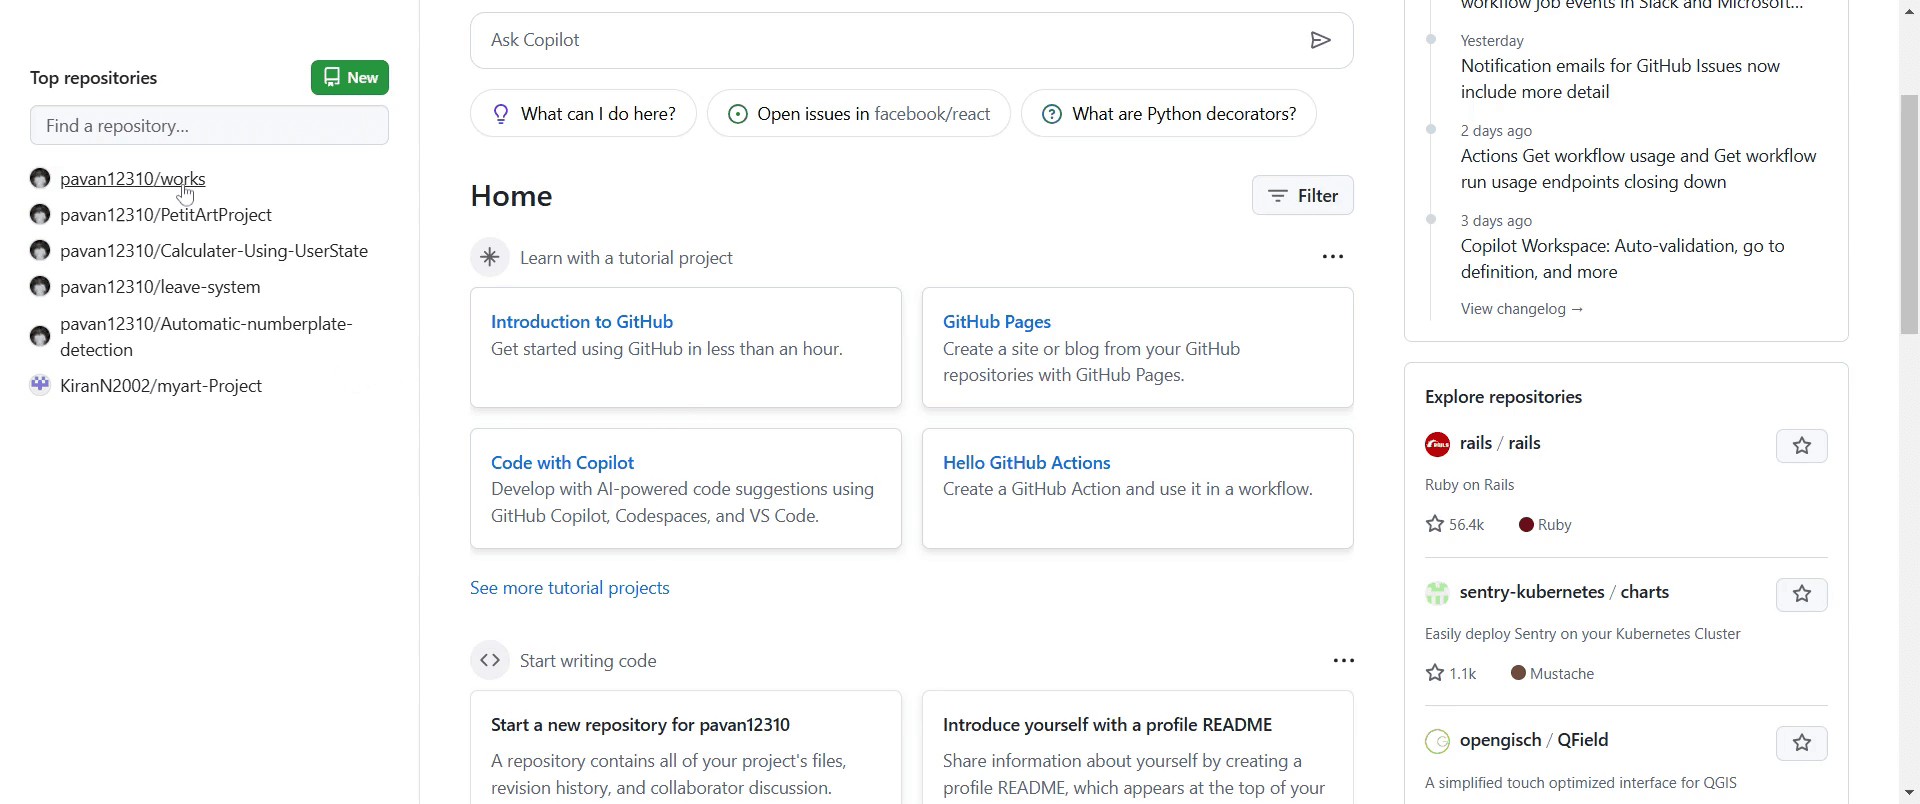This screenshot has width=1920, height=804.
Task: Open the pavan12310/PetitArtProject repository
Action: 166,215
